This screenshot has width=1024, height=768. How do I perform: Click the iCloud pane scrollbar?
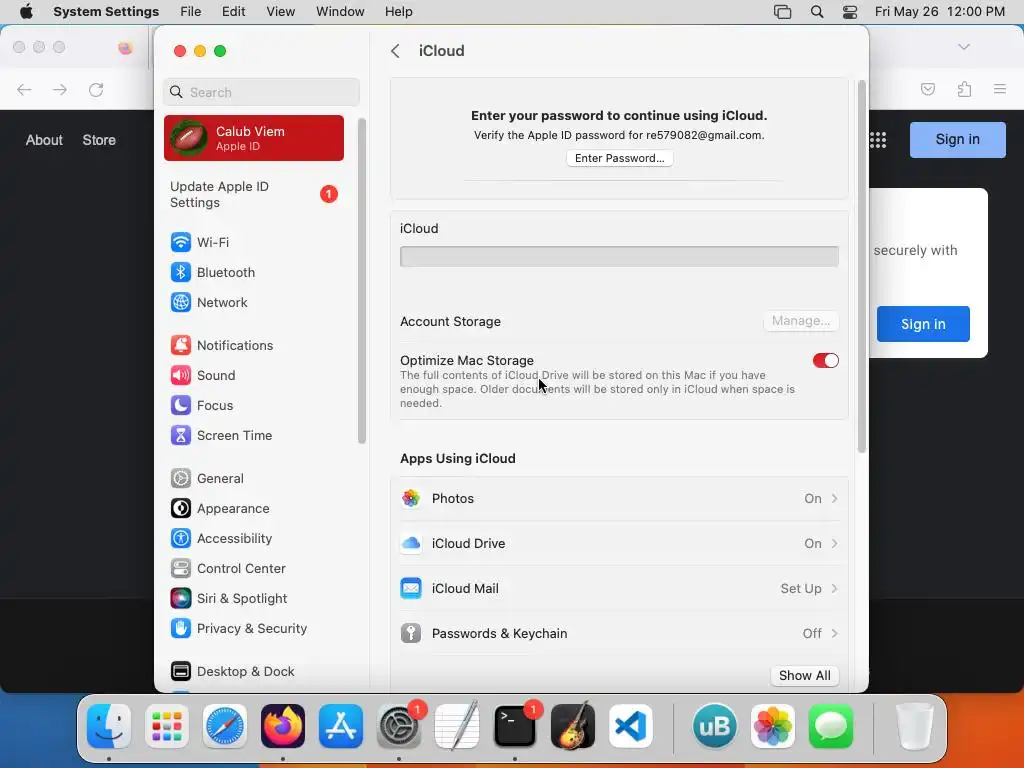pos(861,266)
